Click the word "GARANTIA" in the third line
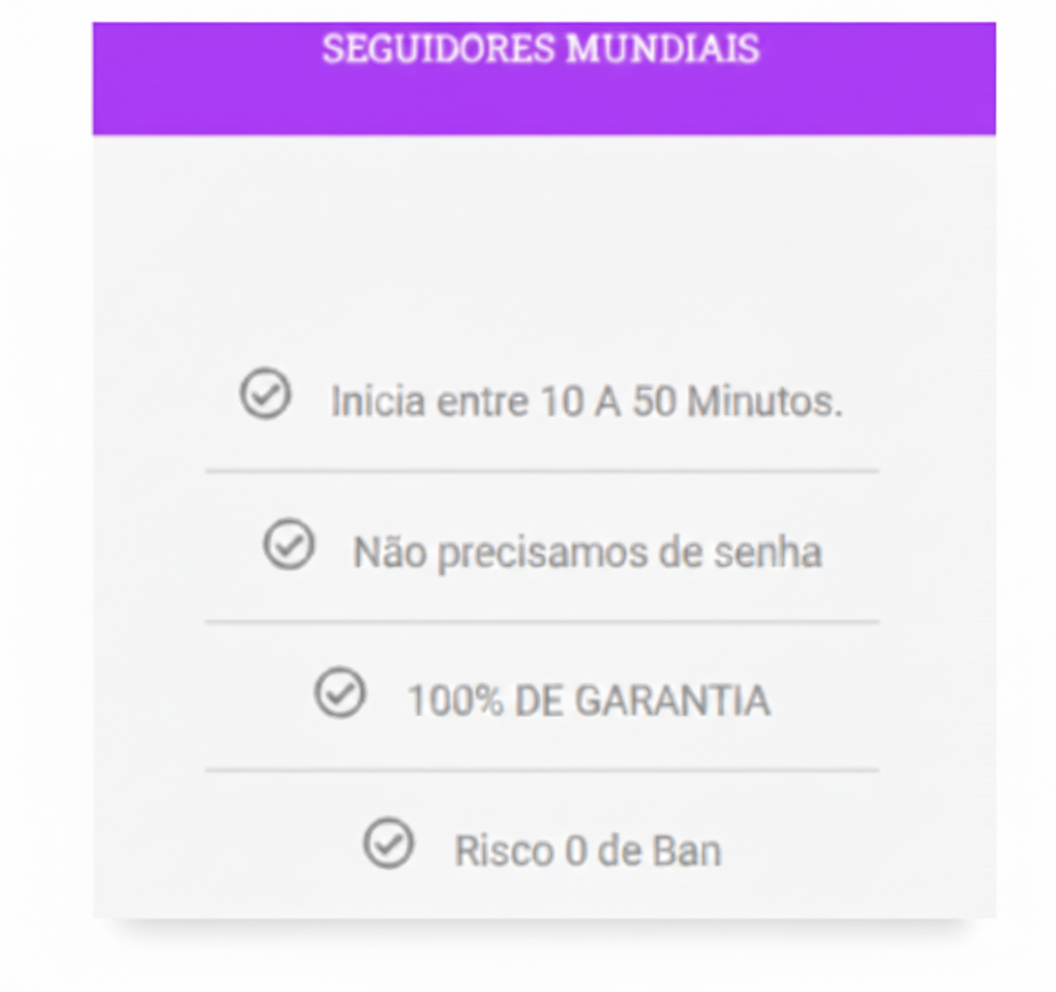The width and height of the screenshot is (1056, 992). click(x=674, y=701)
